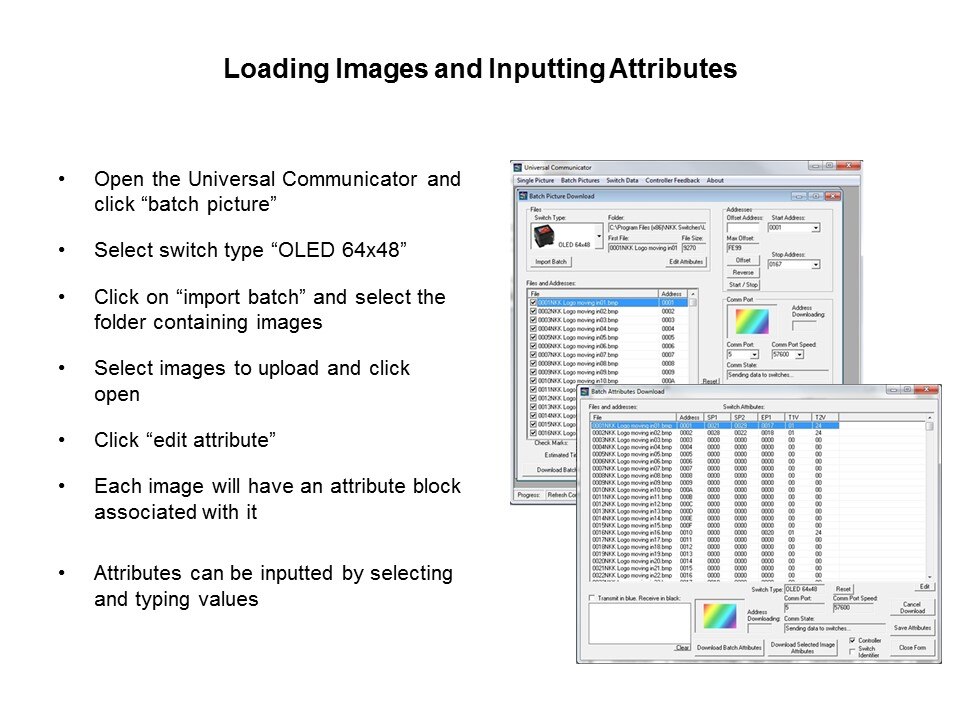Open the Switch Type dropdown

600,237
